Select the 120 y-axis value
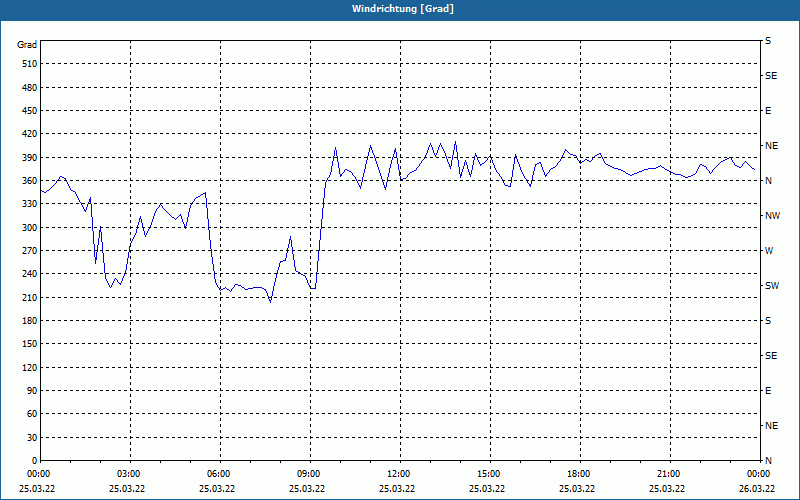 (29, 367)
